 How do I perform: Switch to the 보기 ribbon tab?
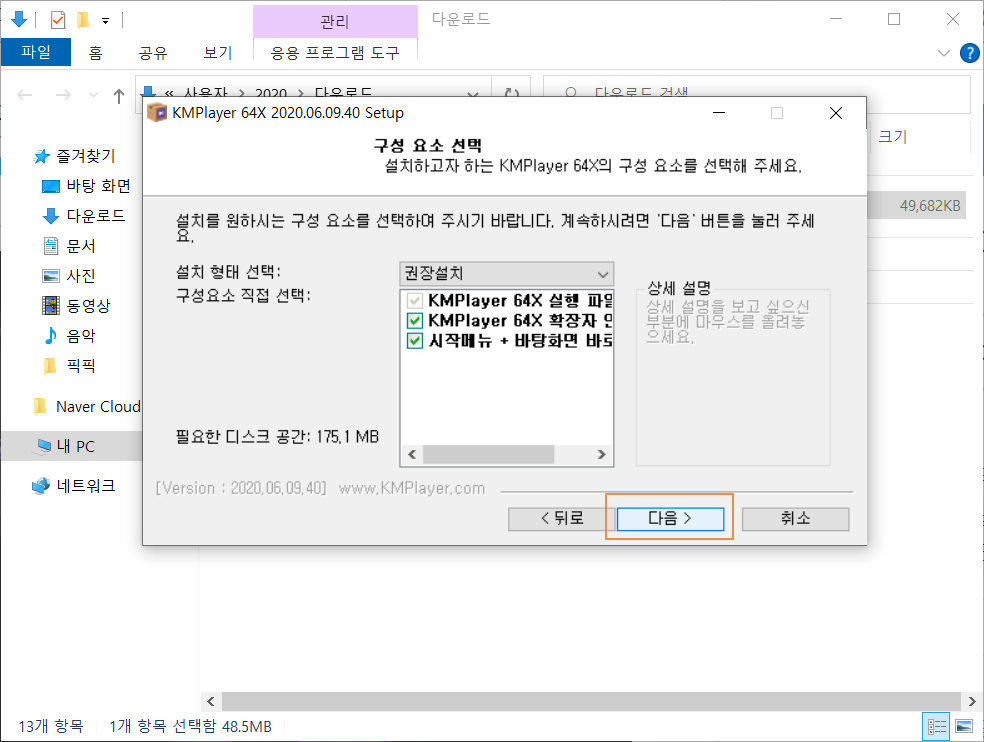coord(218,53)
